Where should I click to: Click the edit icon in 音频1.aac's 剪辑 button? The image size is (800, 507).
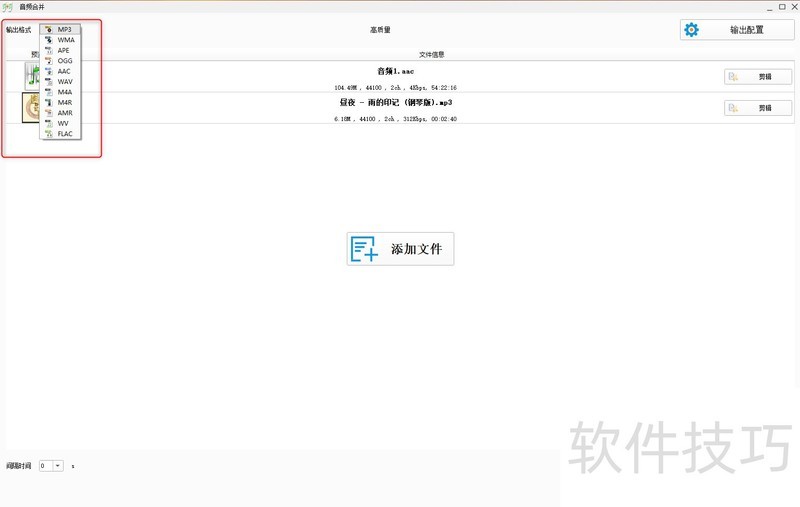(733, 77)
